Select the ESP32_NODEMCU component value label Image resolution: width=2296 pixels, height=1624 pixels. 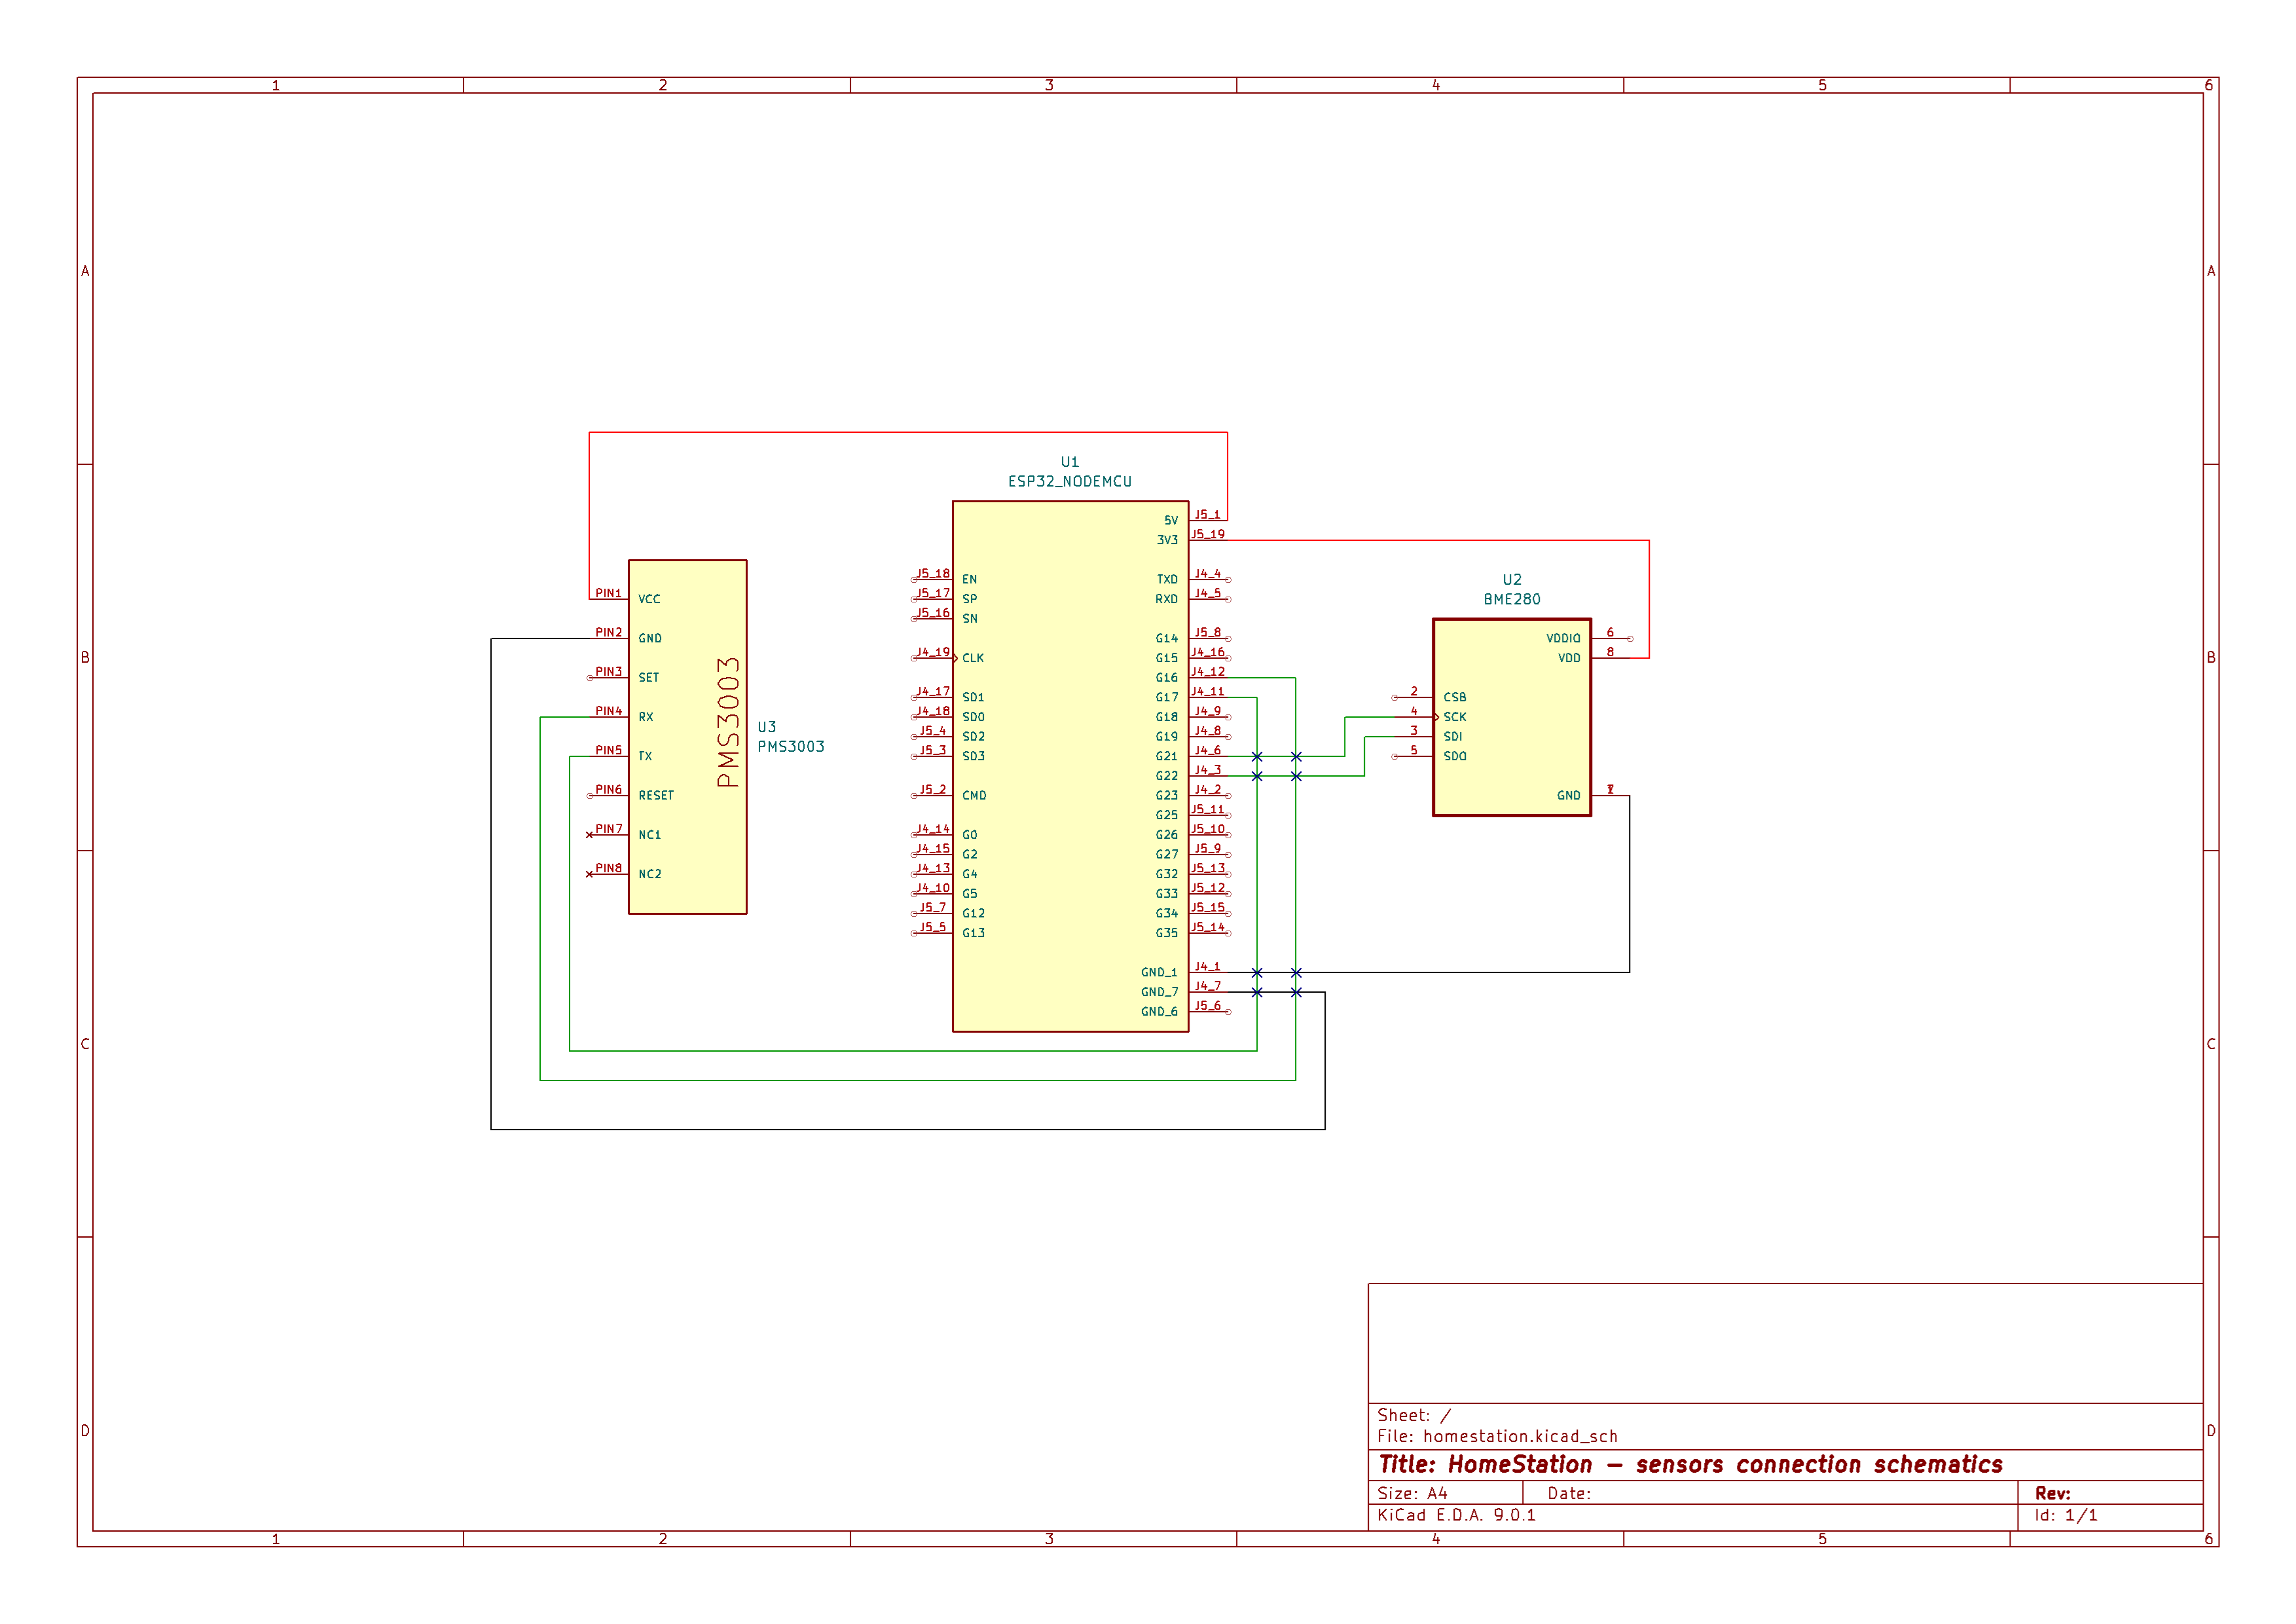1069,481
